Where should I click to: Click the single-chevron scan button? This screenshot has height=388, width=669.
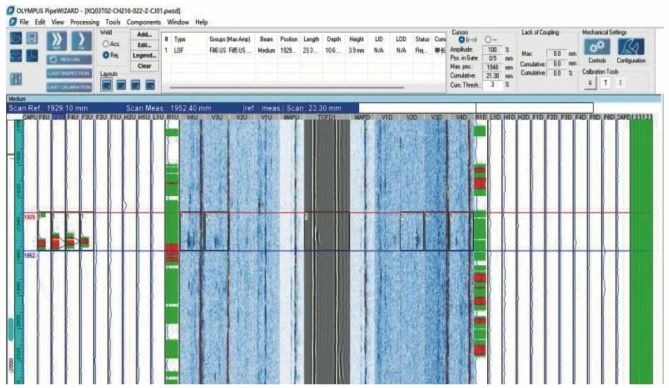point(81,41)
